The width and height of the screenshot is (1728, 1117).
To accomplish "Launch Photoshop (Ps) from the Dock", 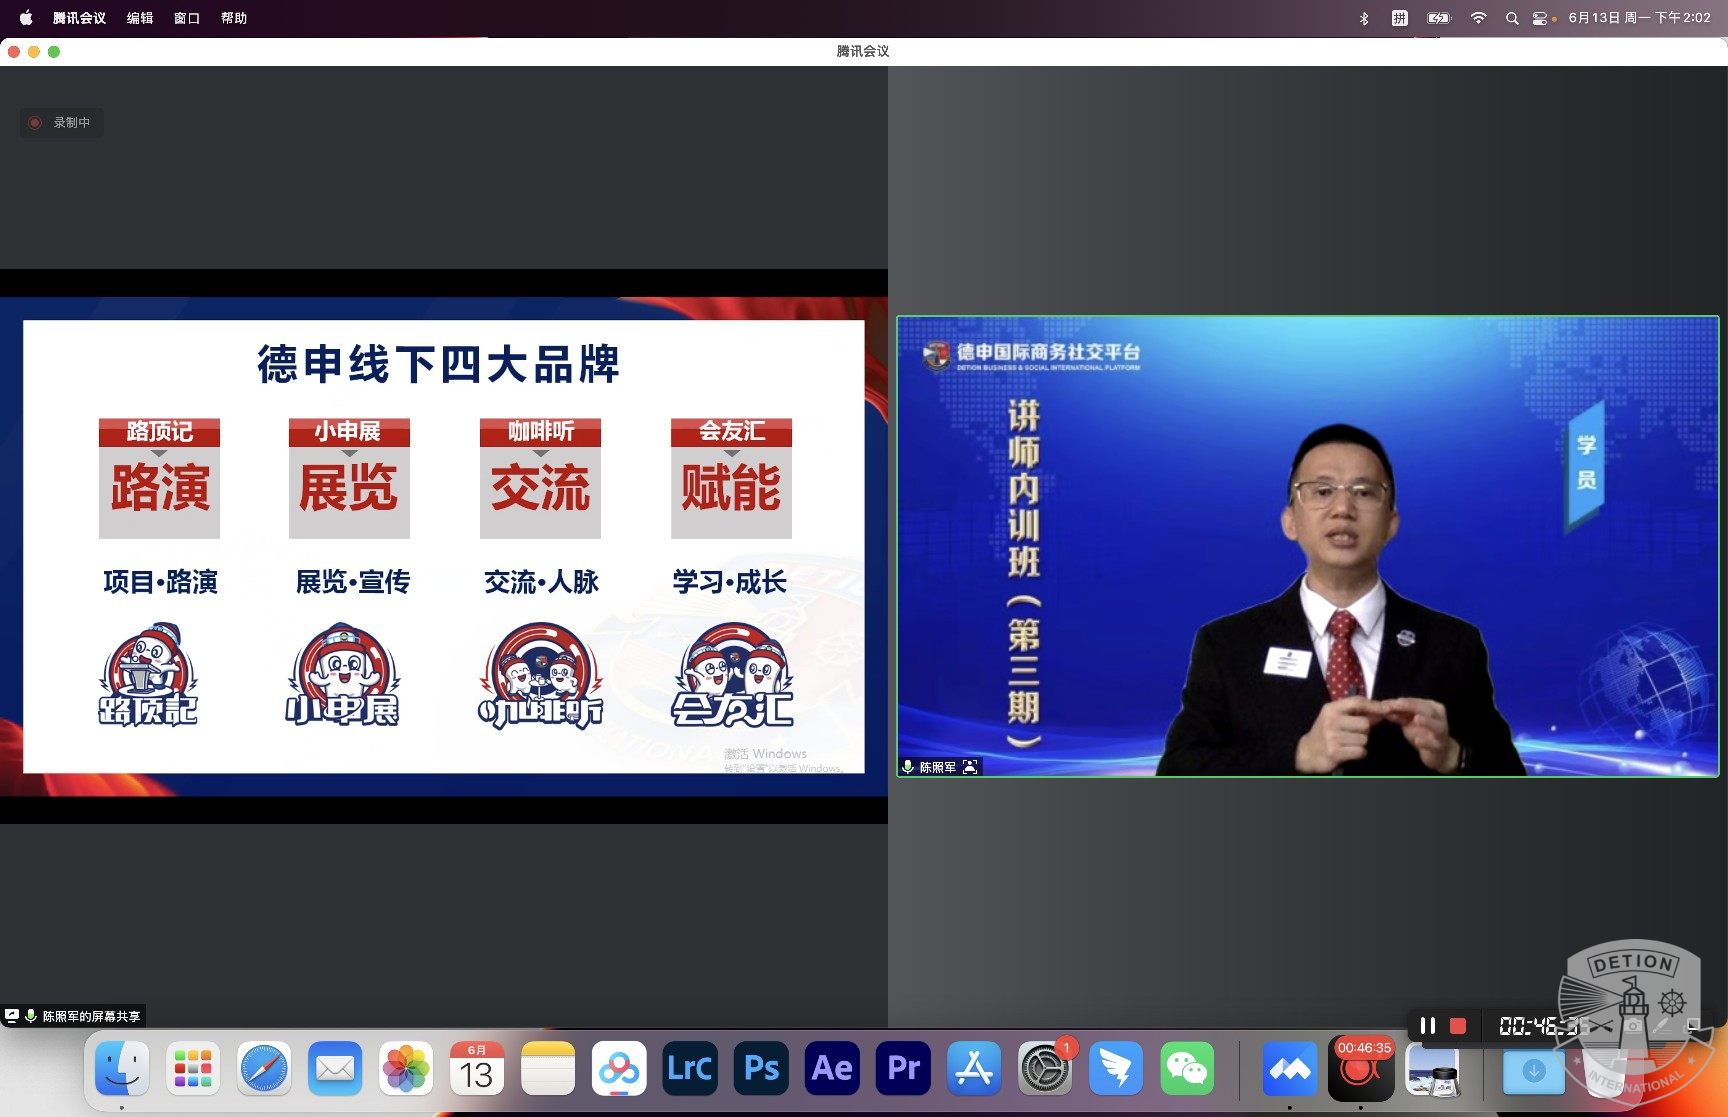I will [x=761, y=1069].
